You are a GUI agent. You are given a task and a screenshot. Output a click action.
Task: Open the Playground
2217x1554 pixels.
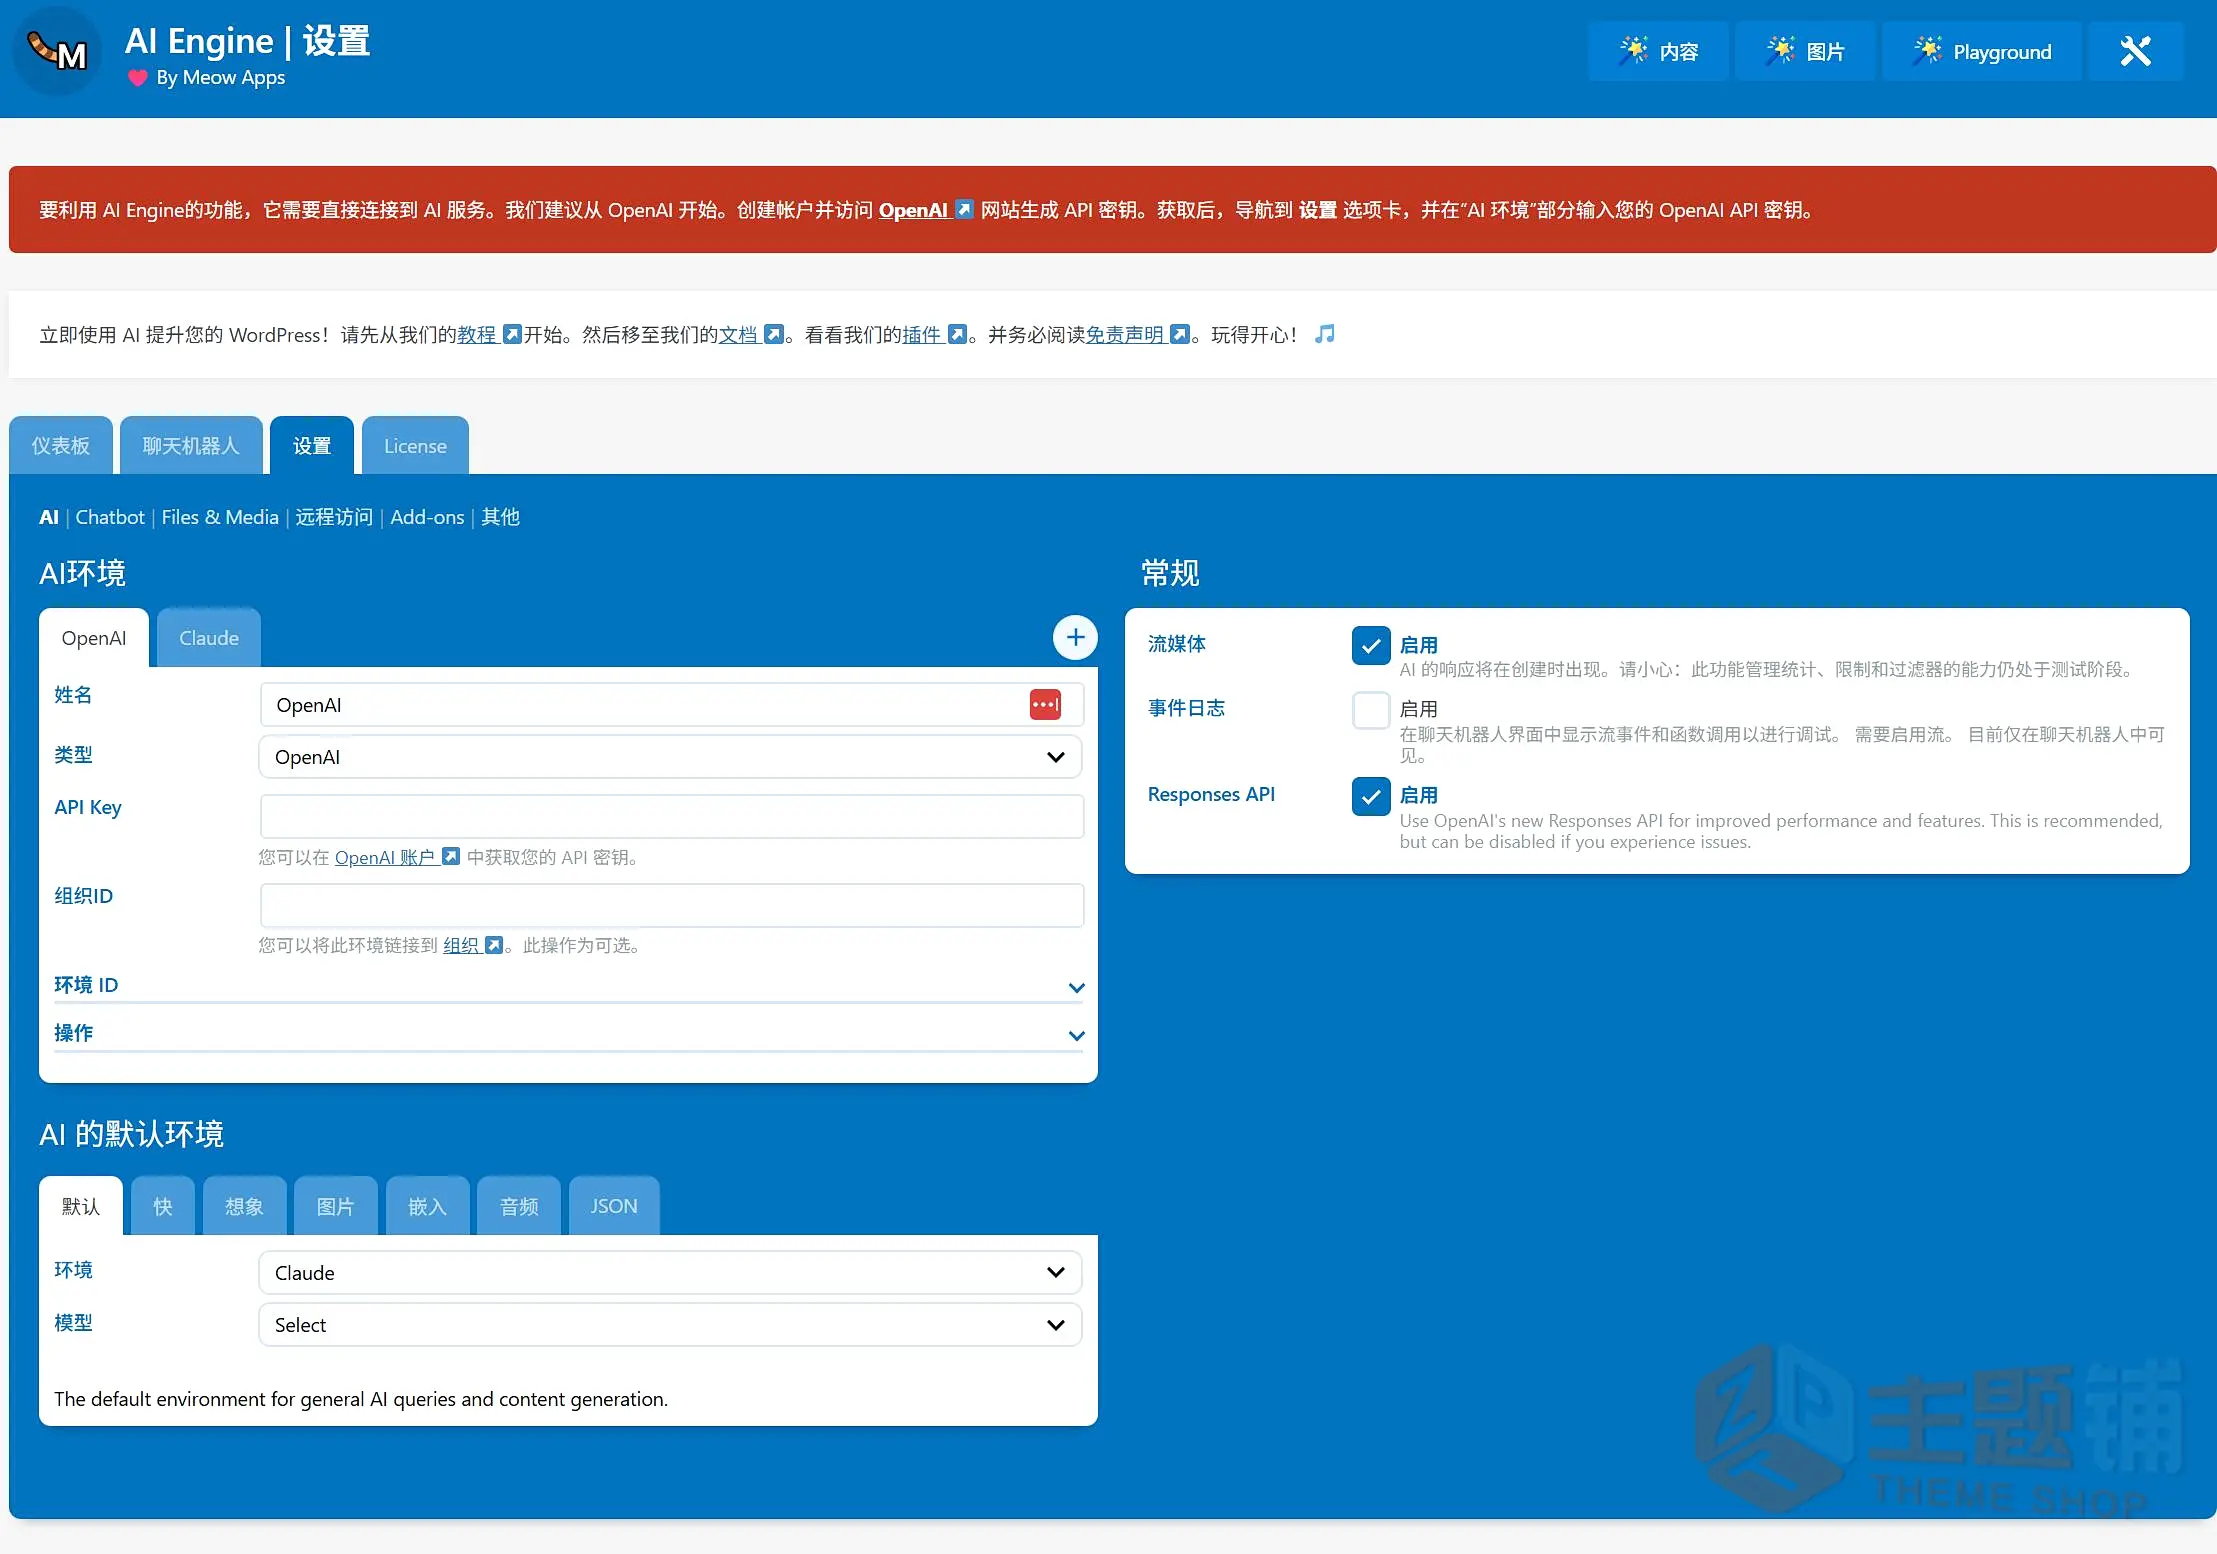[1982, 51]
